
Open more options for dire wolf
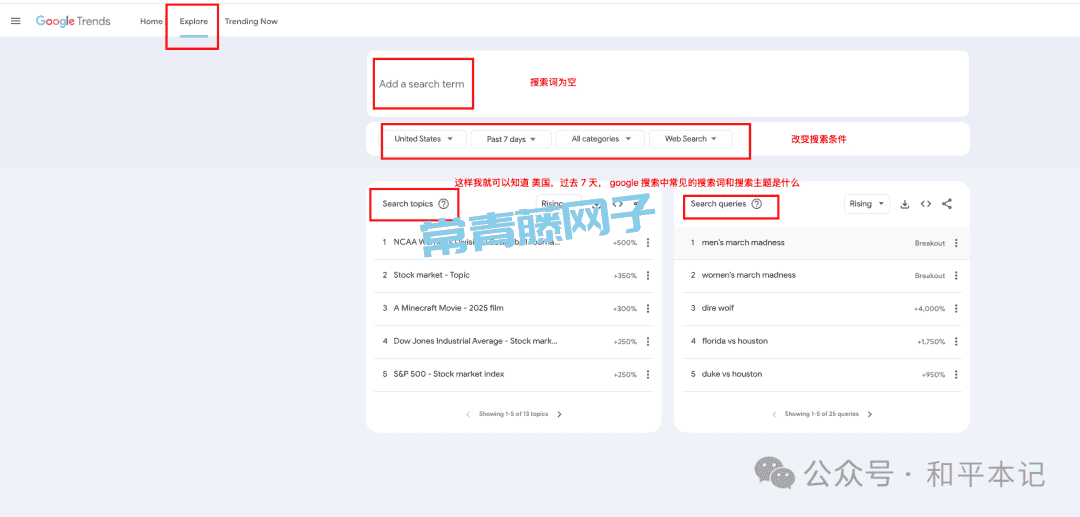[x=956, y=308]
